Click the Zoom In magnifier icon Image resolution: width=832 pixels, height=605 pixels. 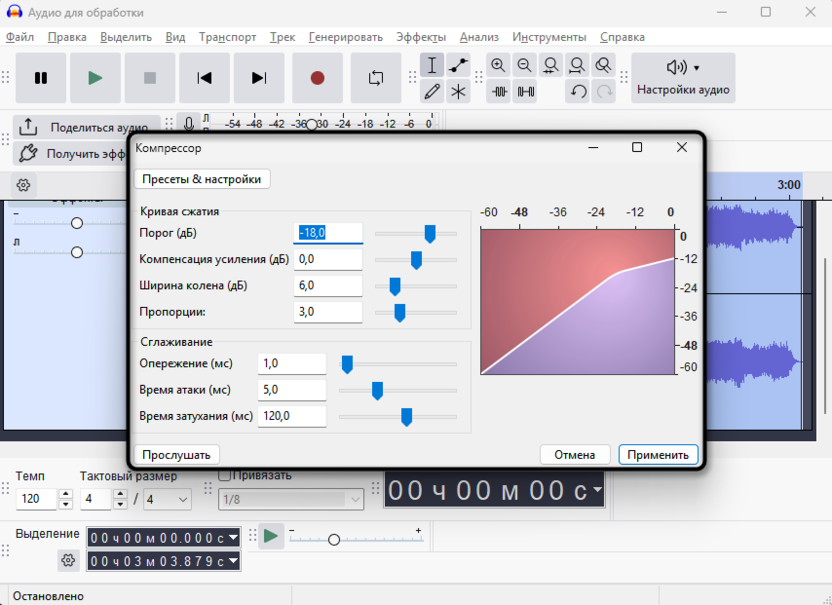[498, 66]
